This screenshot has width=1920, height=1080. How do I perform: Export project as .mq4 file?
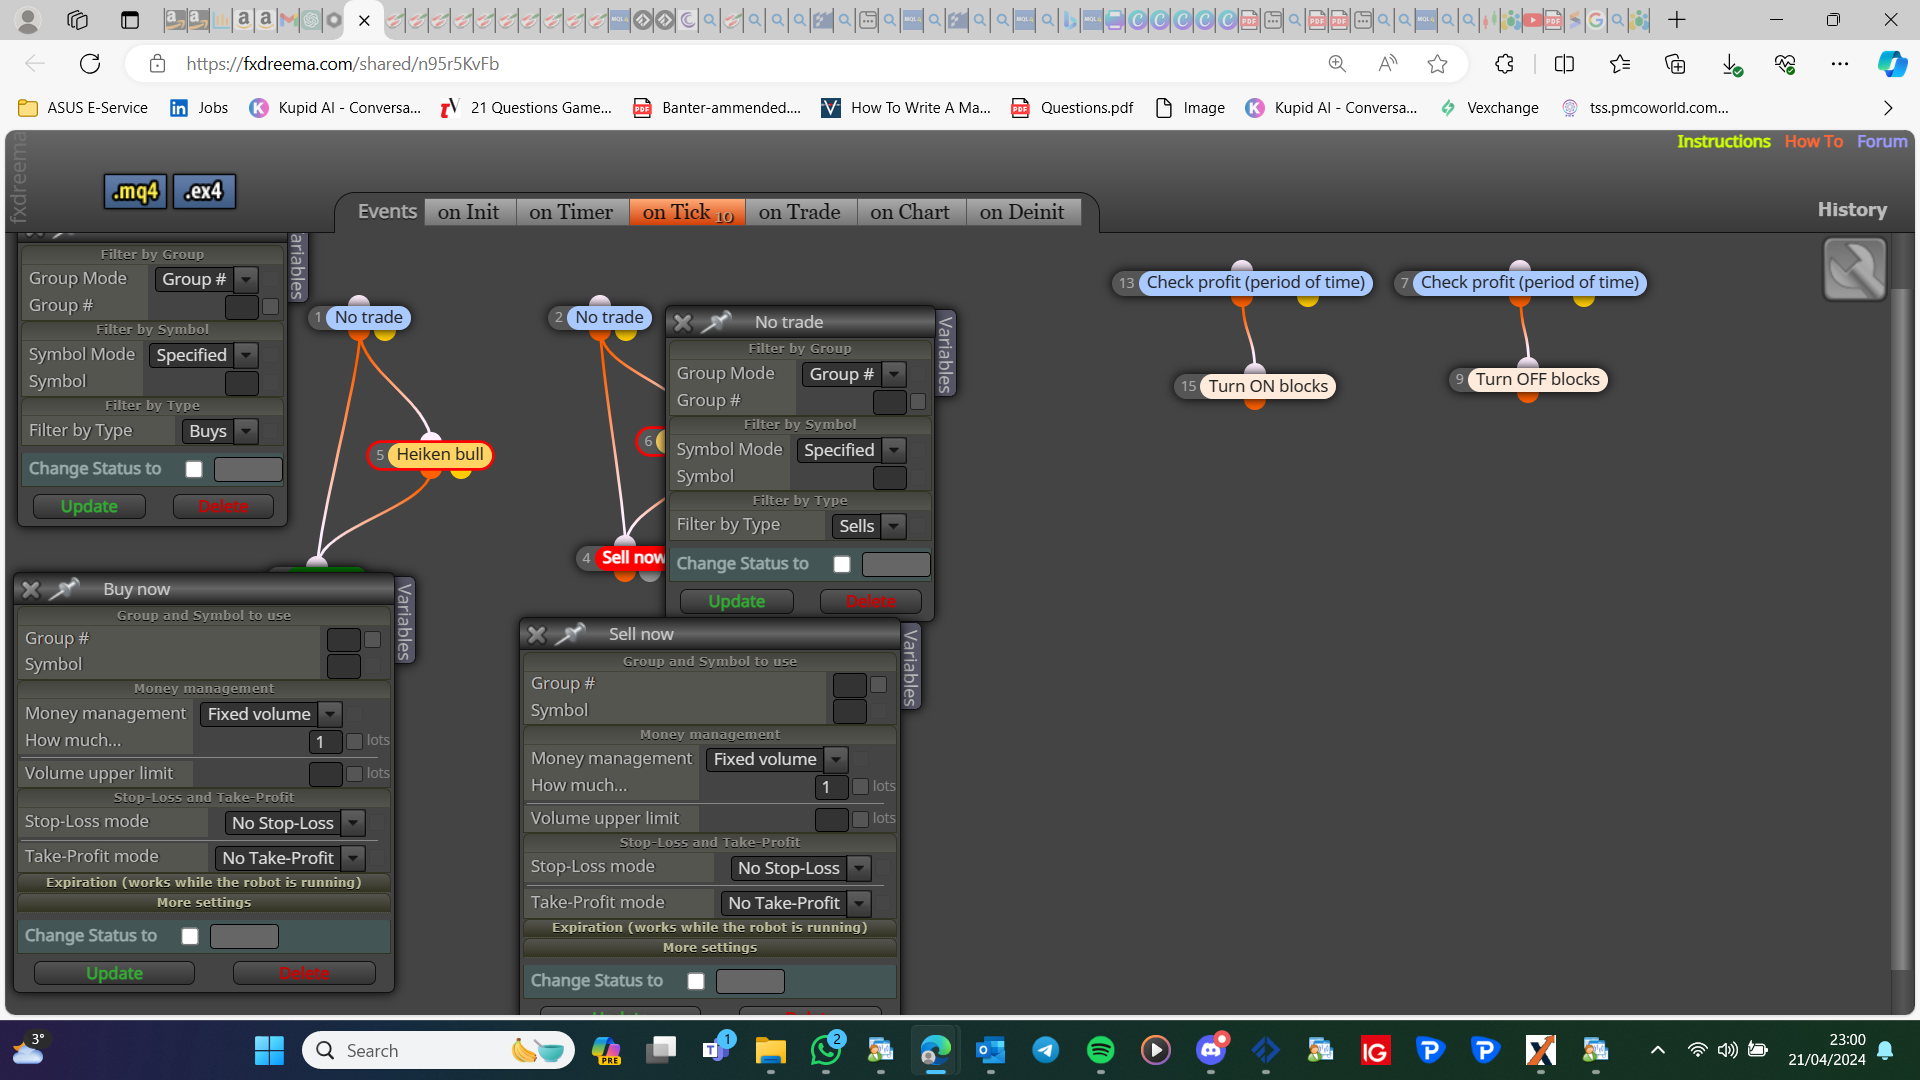[x=135, y=191]
